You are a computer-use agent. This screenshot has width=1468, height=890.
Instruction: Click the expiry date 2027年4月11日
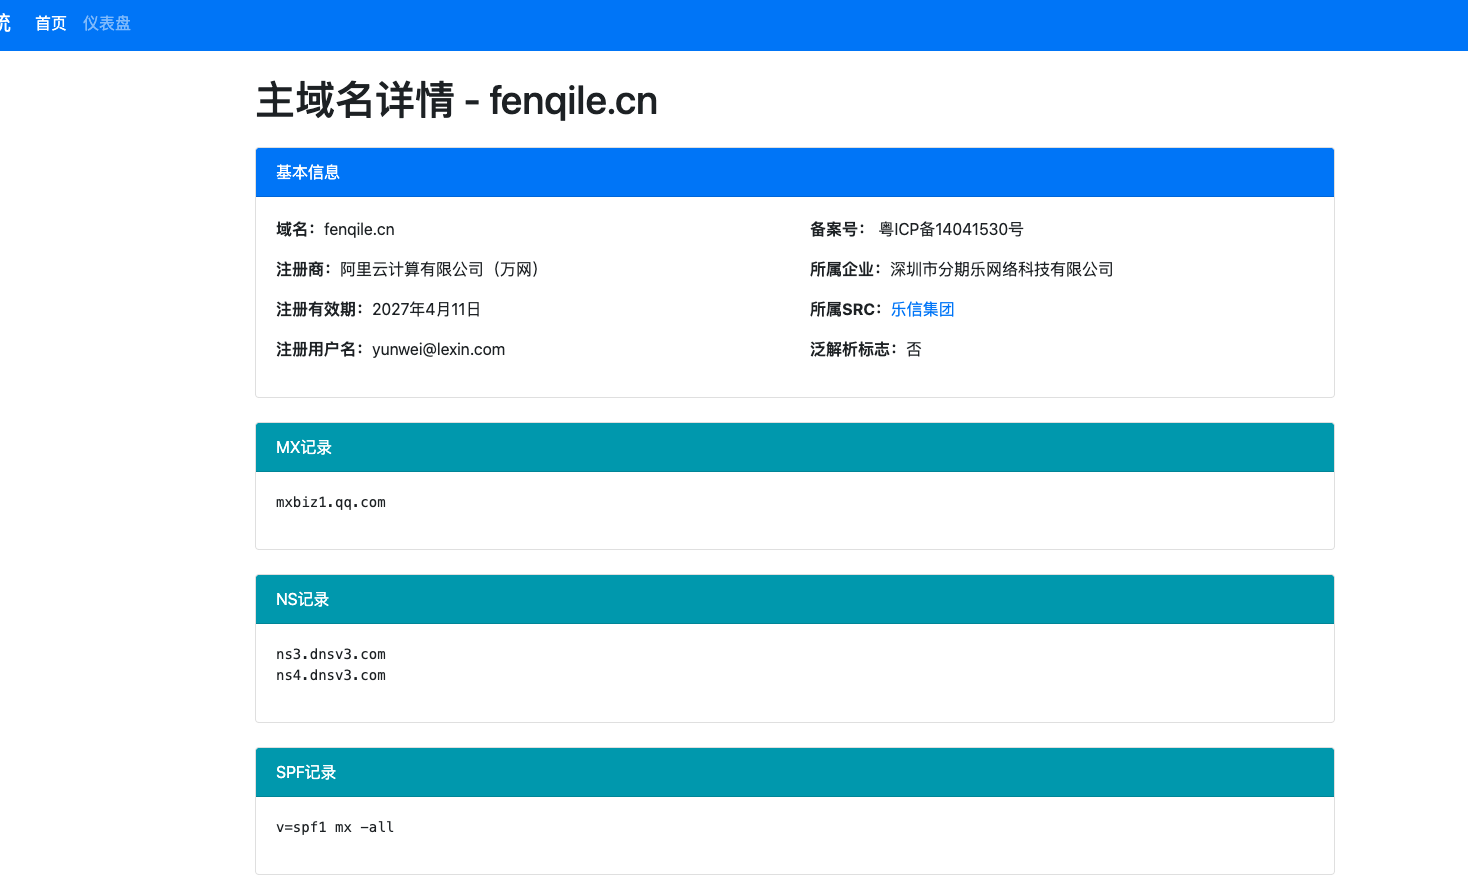point(426,309)
